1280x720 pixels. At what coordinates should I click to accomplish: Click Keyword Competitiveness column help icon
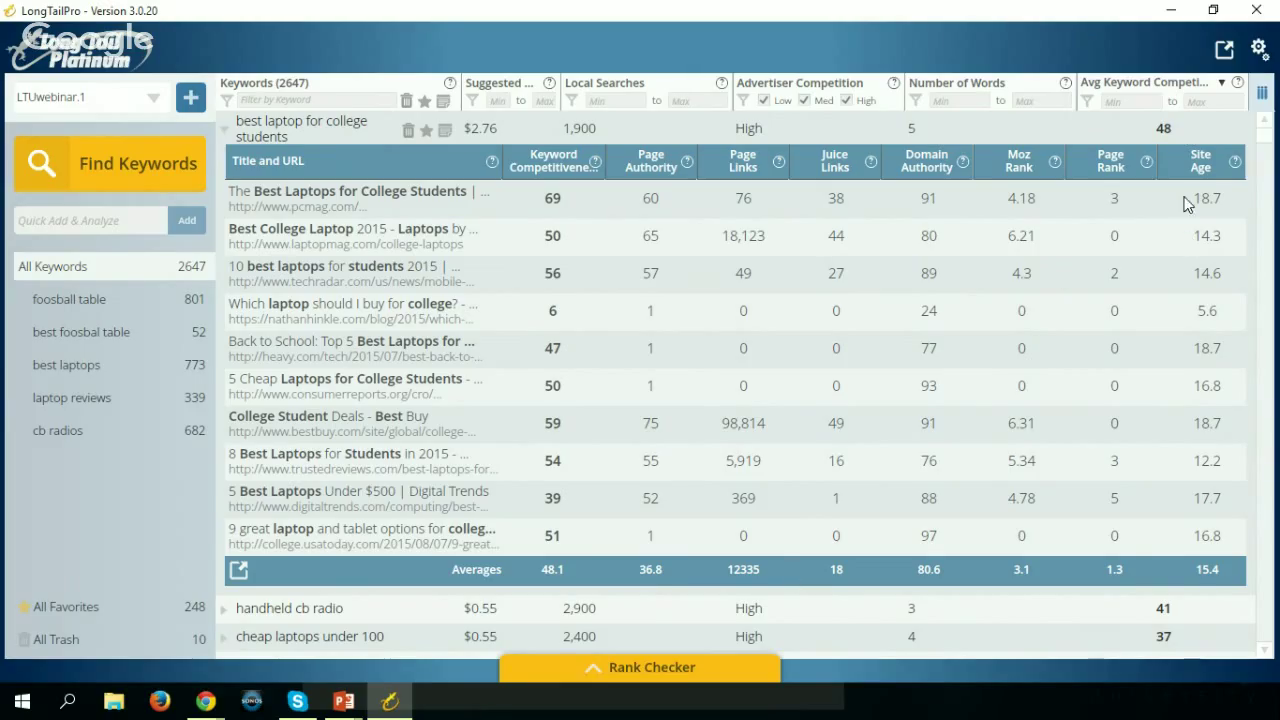point(596,161)
